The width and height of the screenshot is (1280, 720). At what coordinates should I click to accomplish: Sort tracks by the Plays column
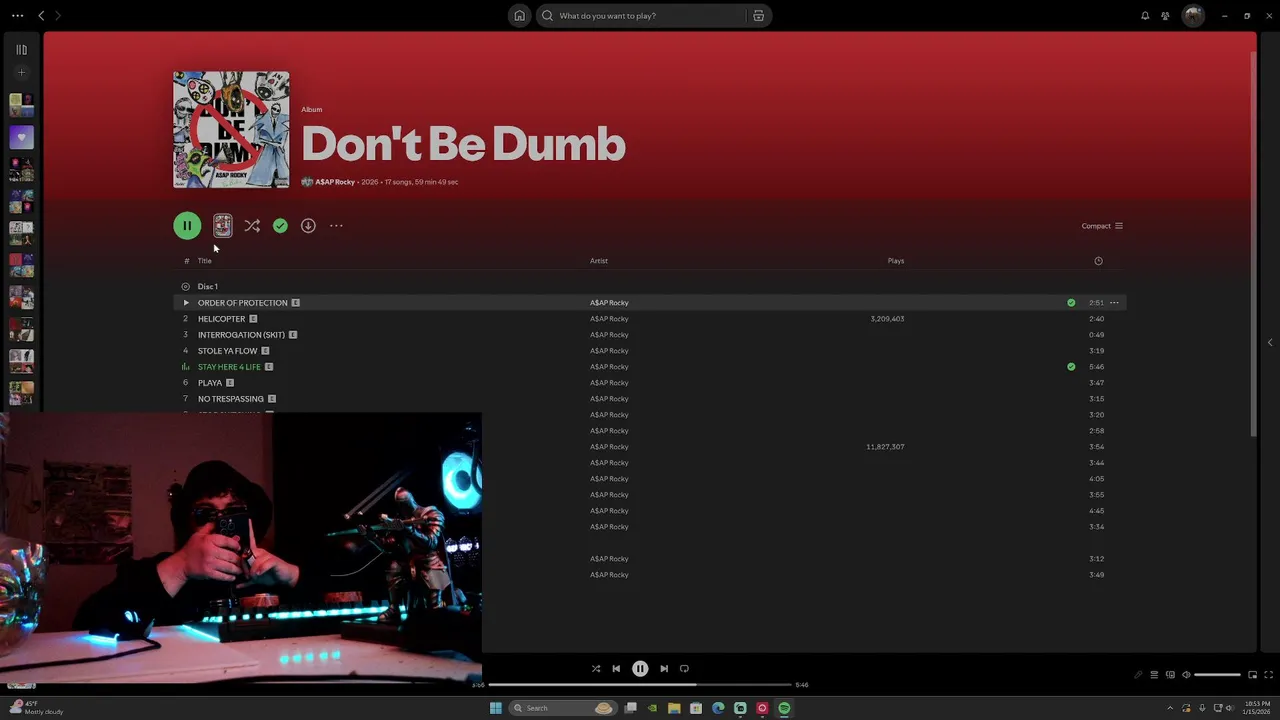896,261
